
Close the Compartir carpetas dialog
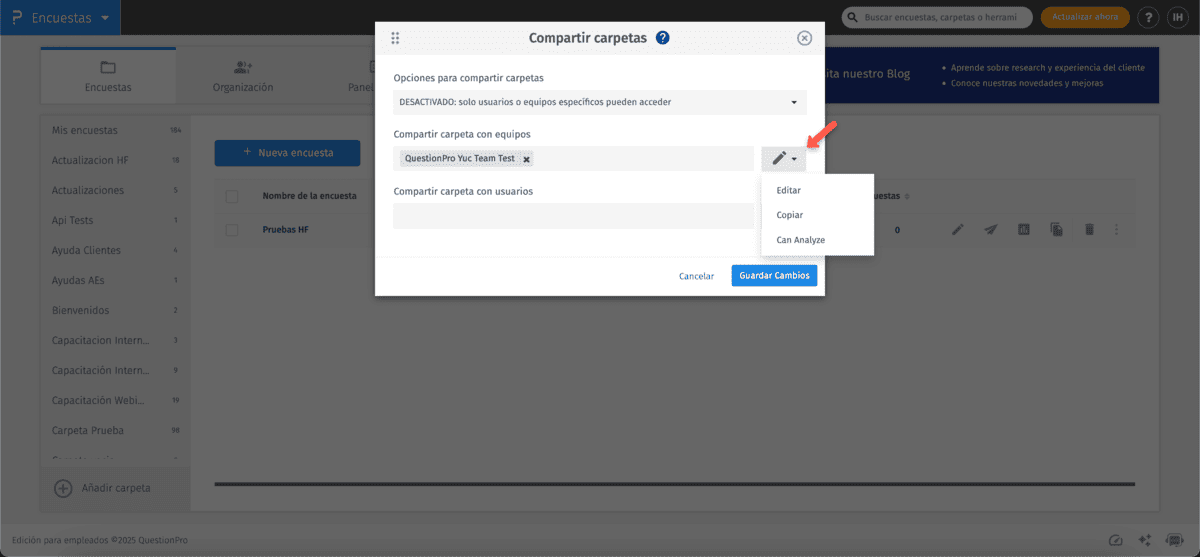tap(804, 38)
